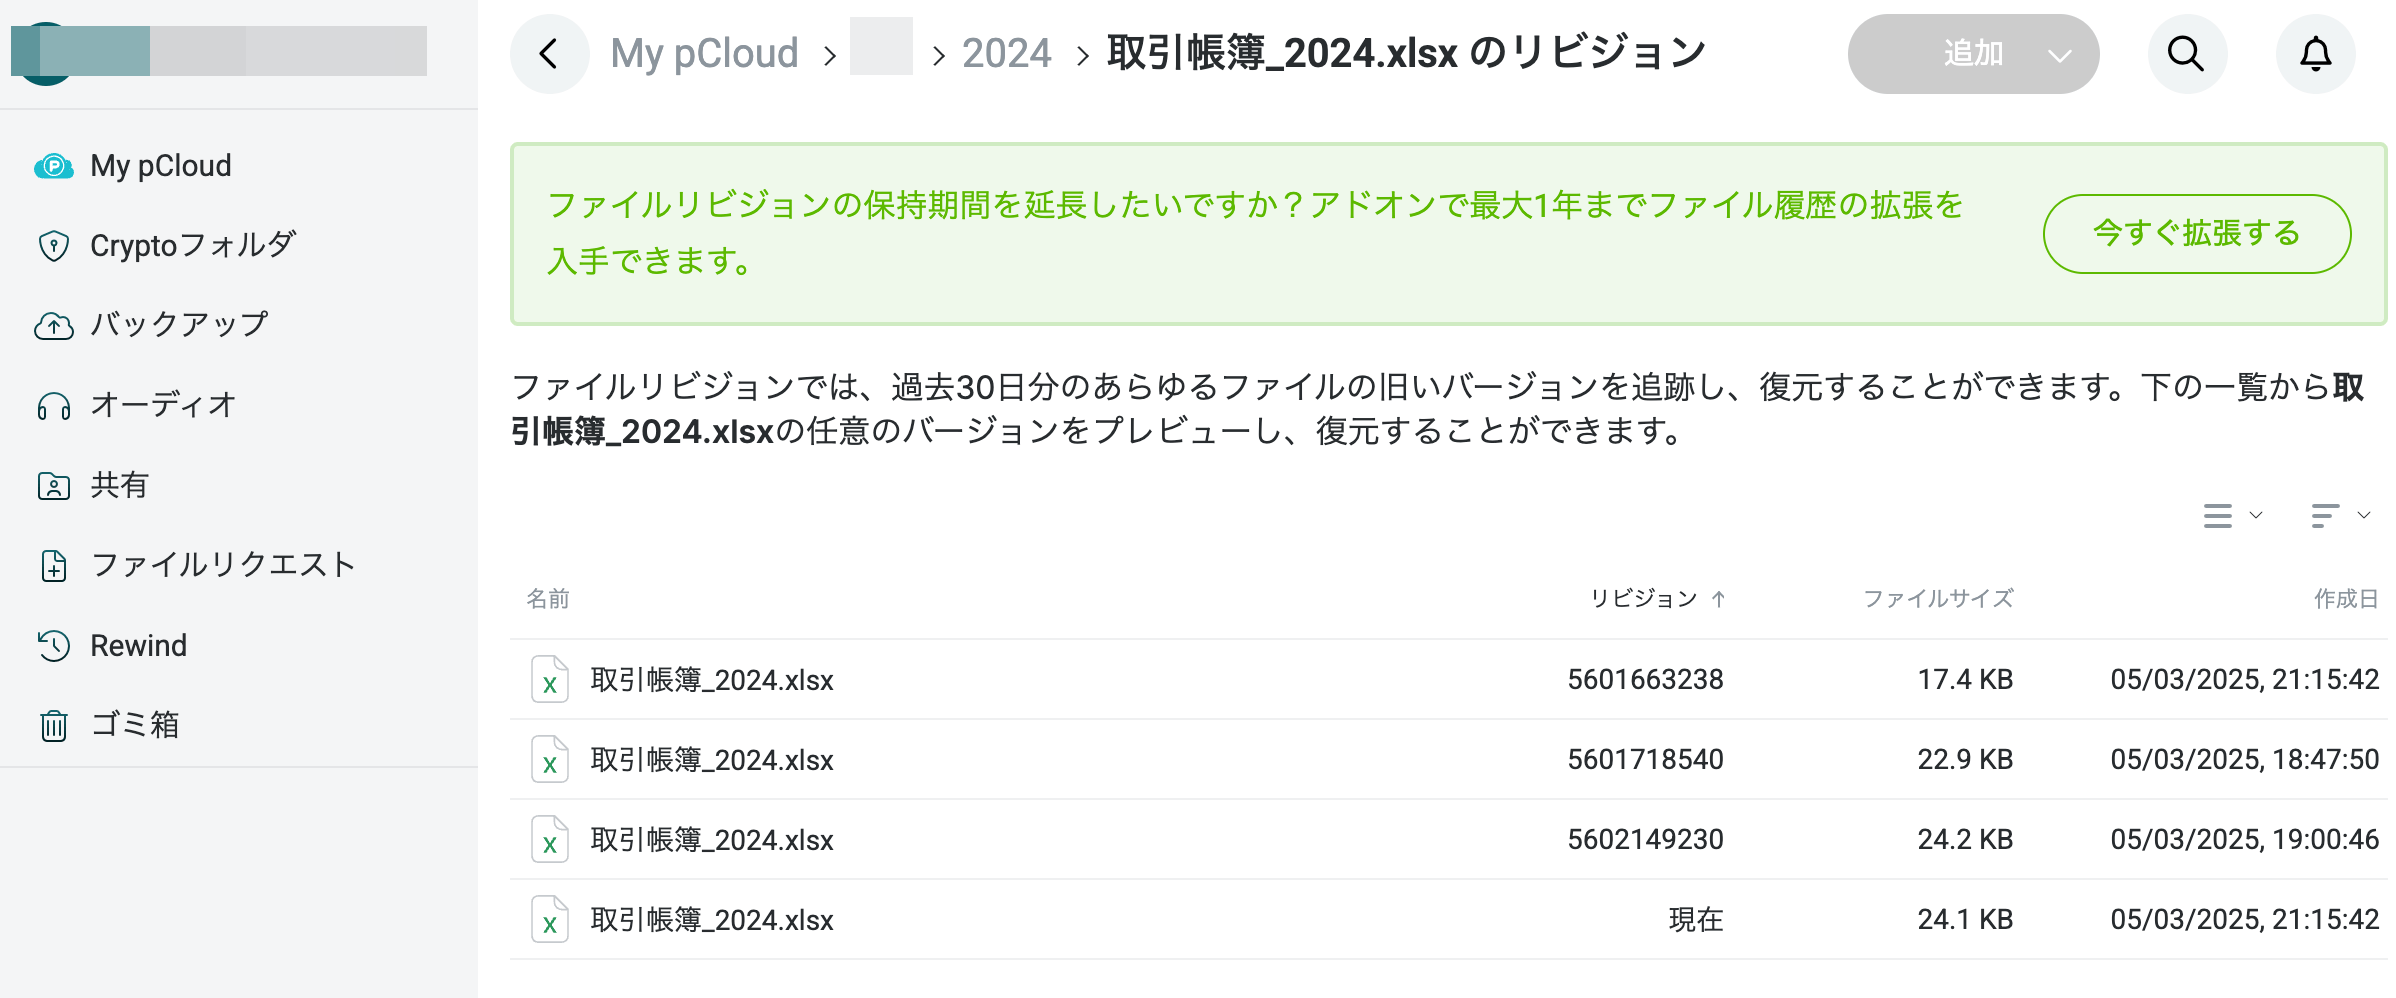Image resolution: width=2396 pixels, height=998 pixels.
Task: Click the Cryptoフォルダ shield icon
Action: pos(54,246)
